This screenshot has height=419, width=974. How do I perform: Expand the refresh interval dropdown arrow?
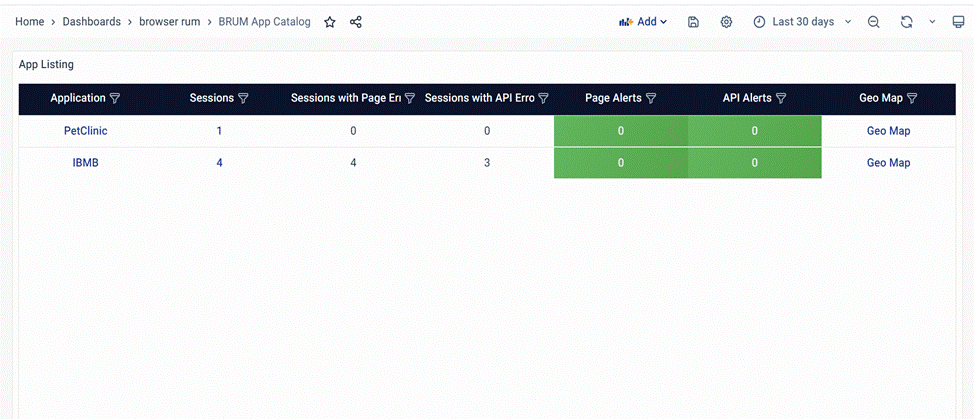pos(932,22)
